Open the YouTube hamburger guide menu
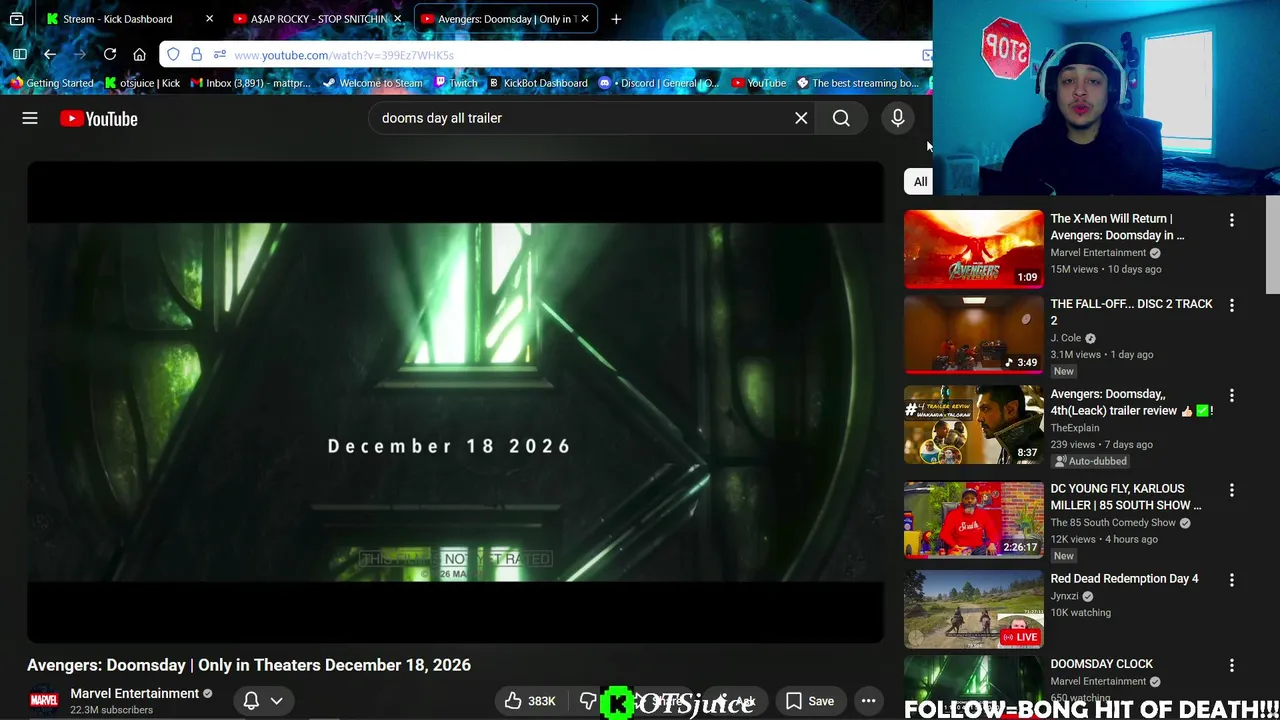 click(30, 118)
